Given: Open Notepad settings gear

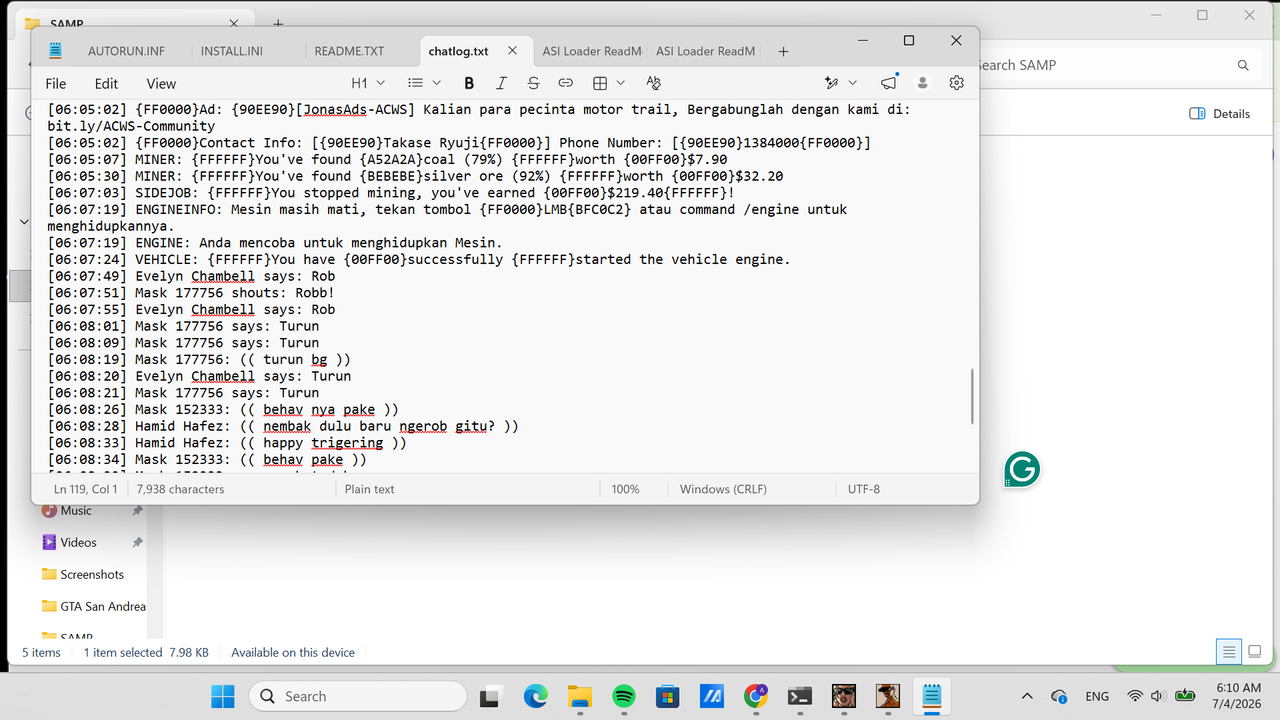Looking at the screenshot, I should click(x=957, y=83).
